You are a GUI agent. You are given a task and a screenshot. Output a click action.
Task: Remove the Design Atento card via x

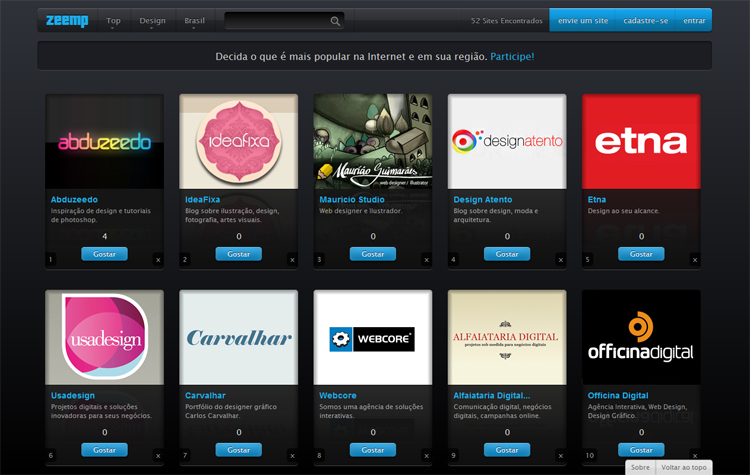(561, 260)
